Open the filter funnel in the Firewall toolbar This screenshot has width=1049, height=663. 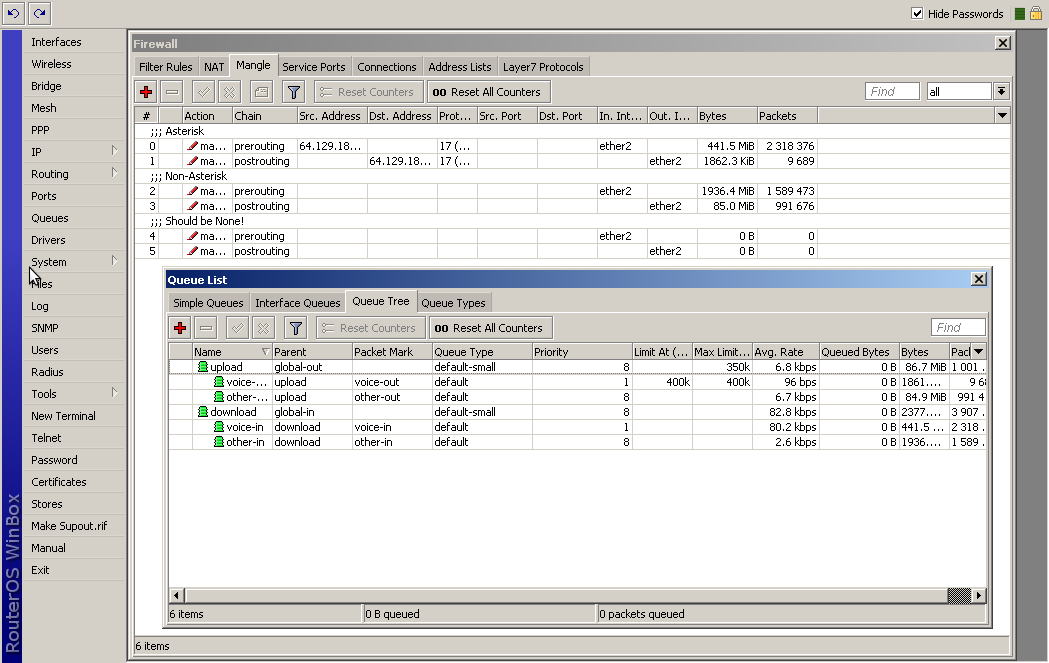(293, 92)
